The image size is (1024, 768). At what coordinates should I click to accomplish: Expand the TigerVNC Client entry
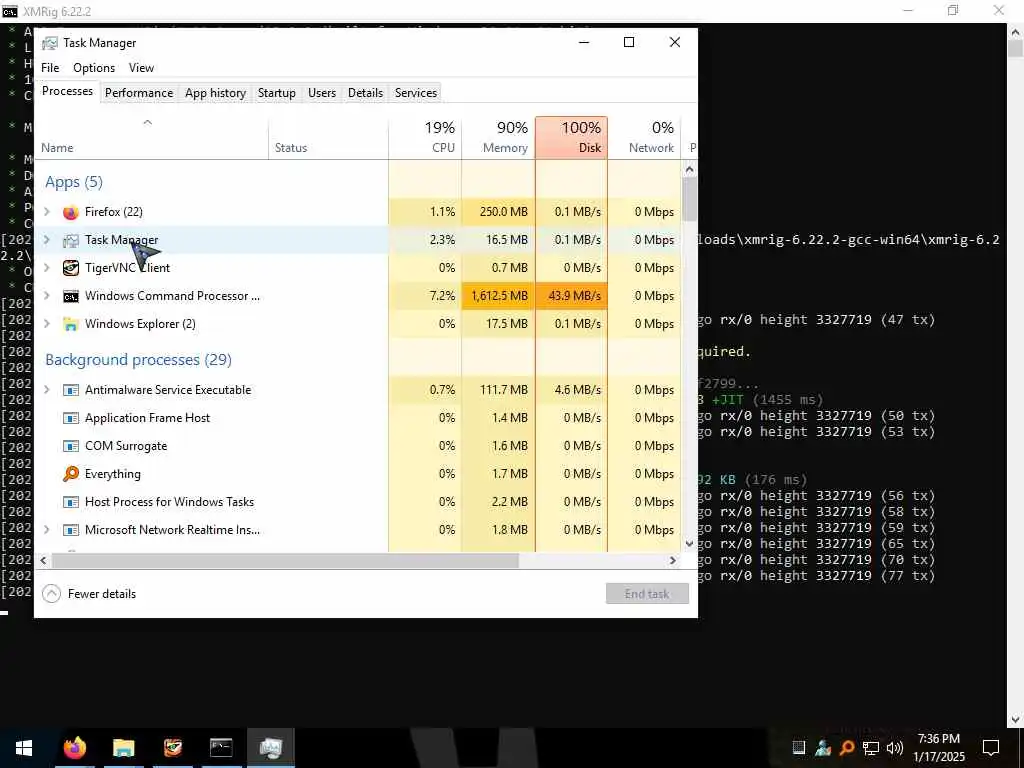46,268
